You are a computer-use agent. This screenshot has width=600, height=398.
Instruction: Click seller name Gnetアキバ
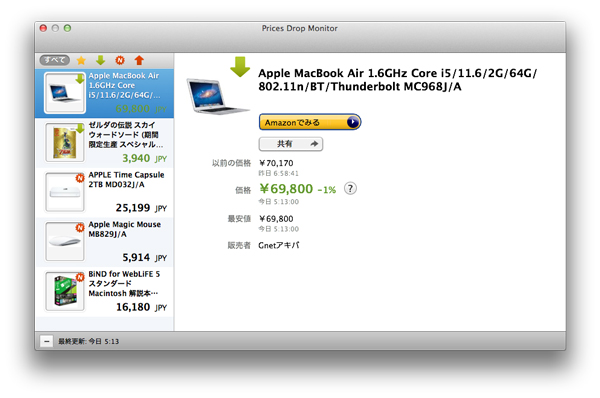[279, 245]
